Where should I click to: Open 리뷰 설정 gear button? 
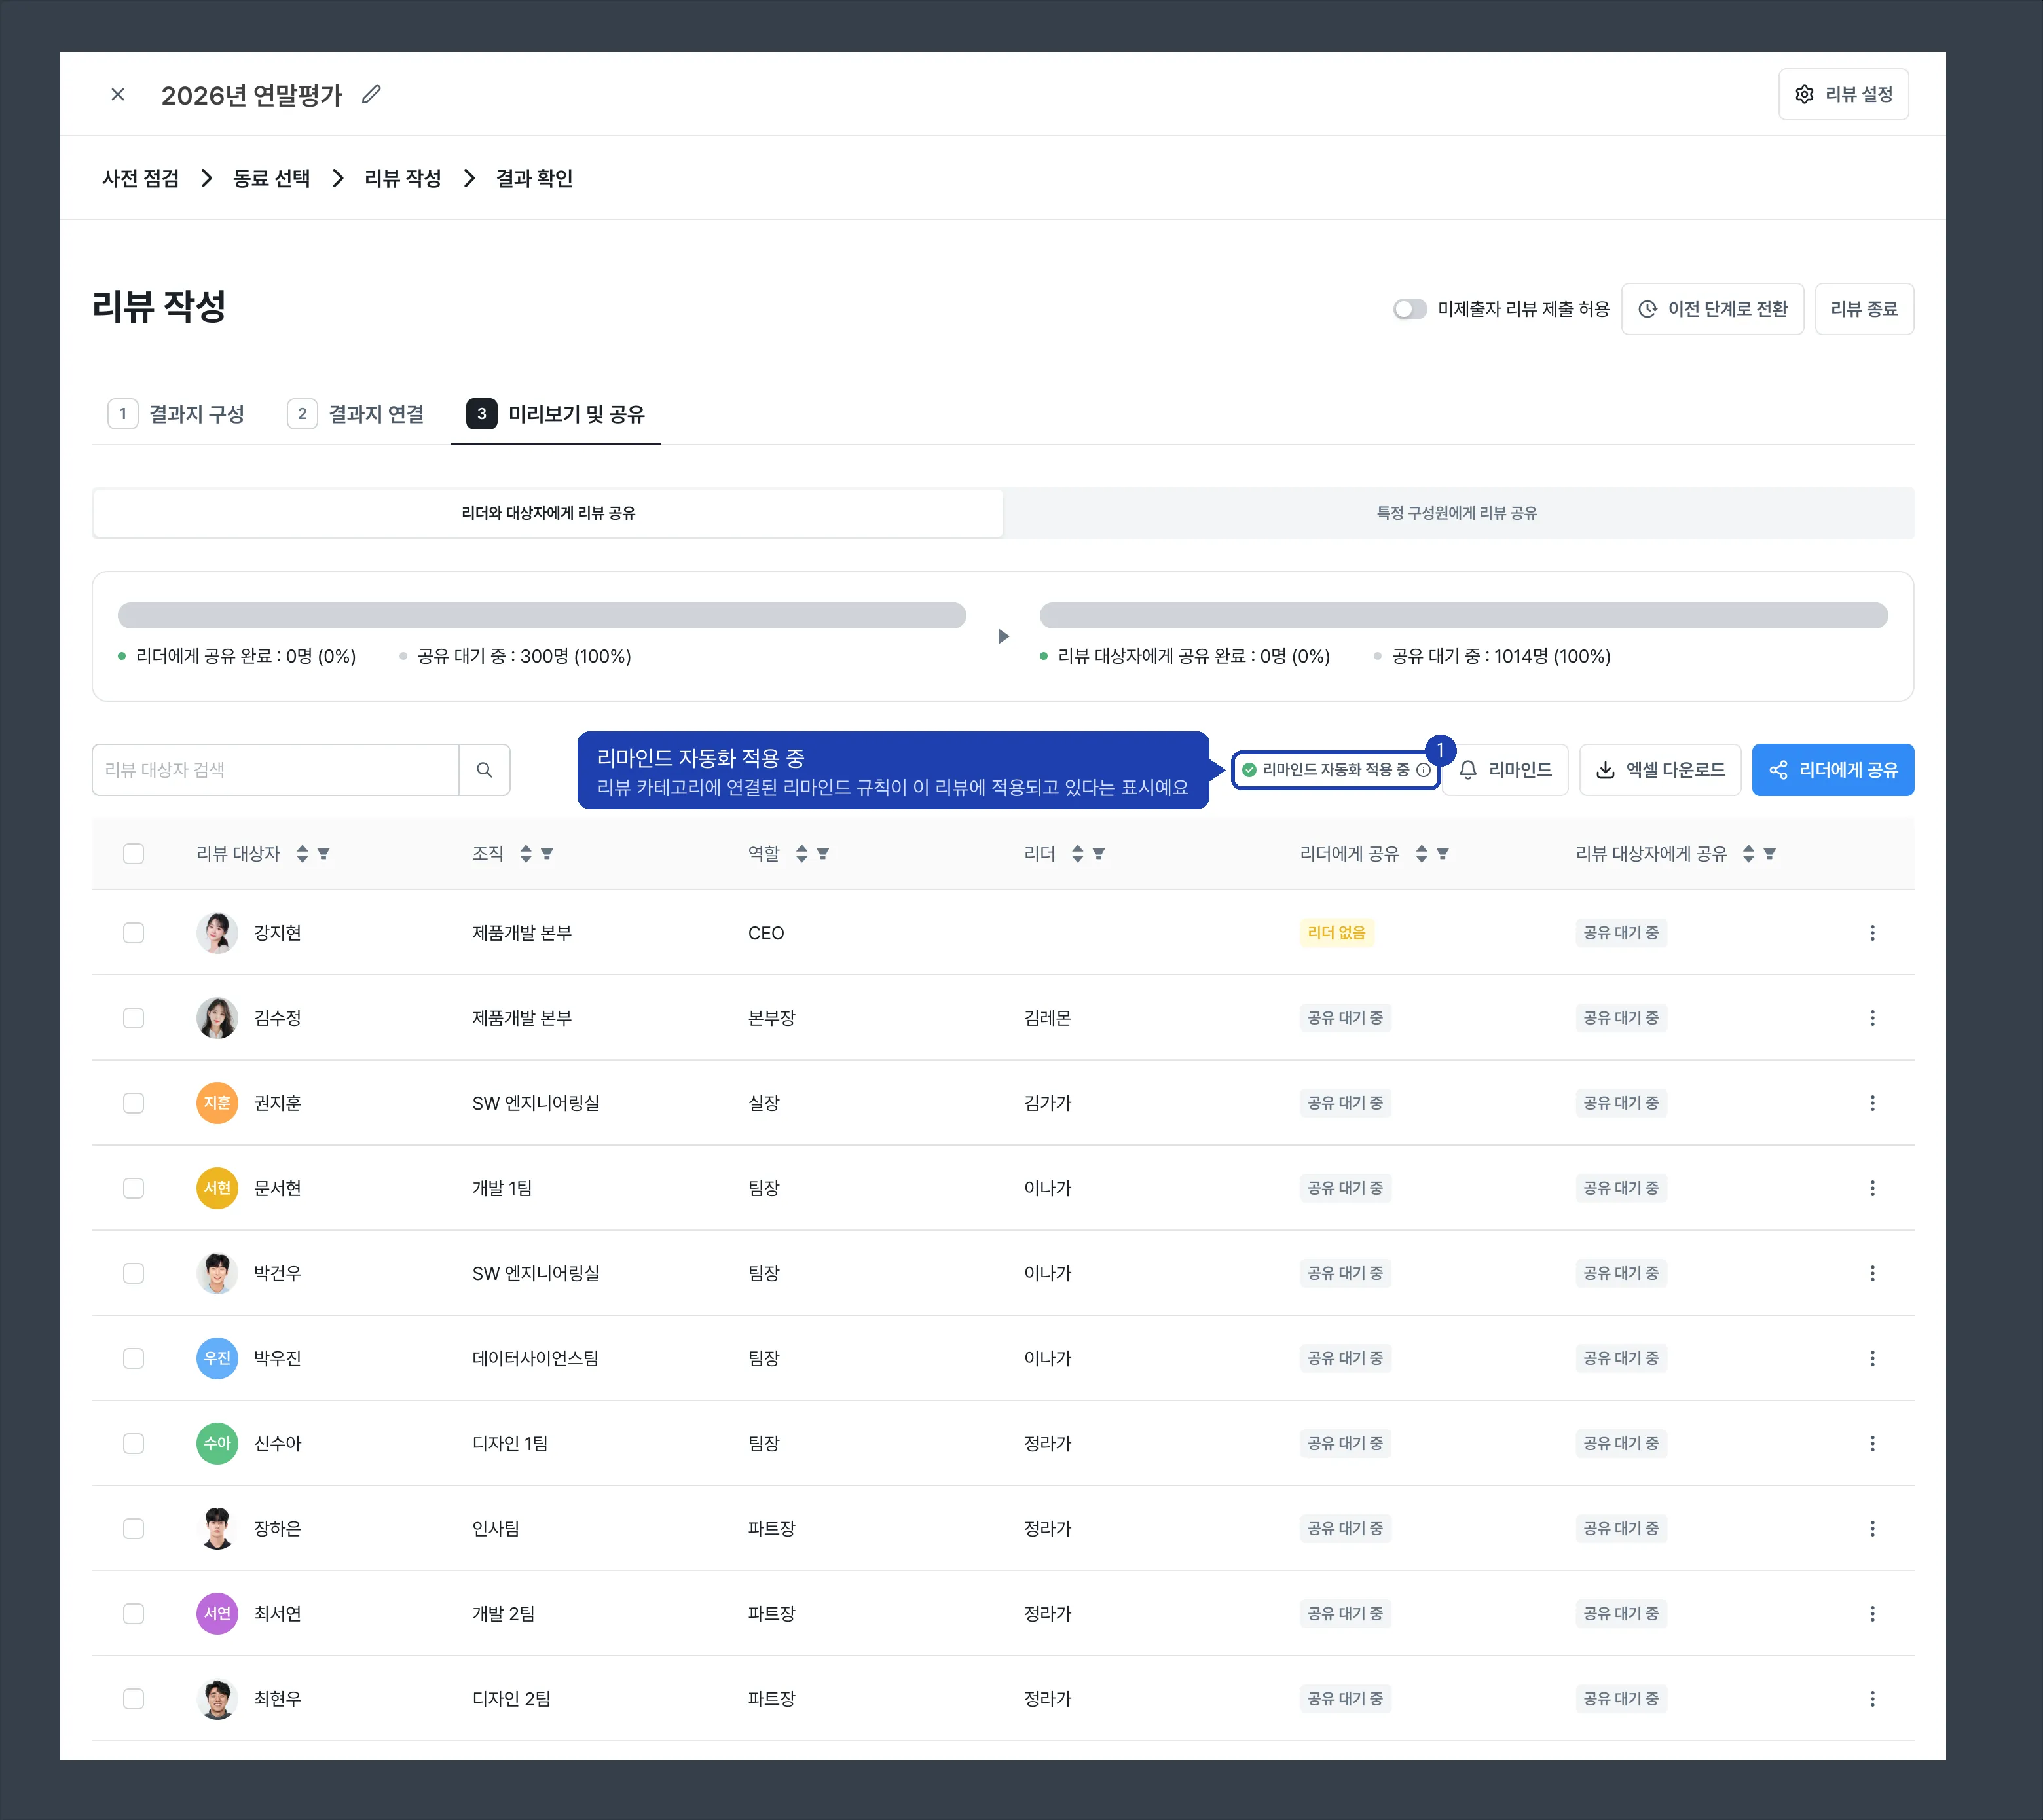click(x=1842, y=94)
